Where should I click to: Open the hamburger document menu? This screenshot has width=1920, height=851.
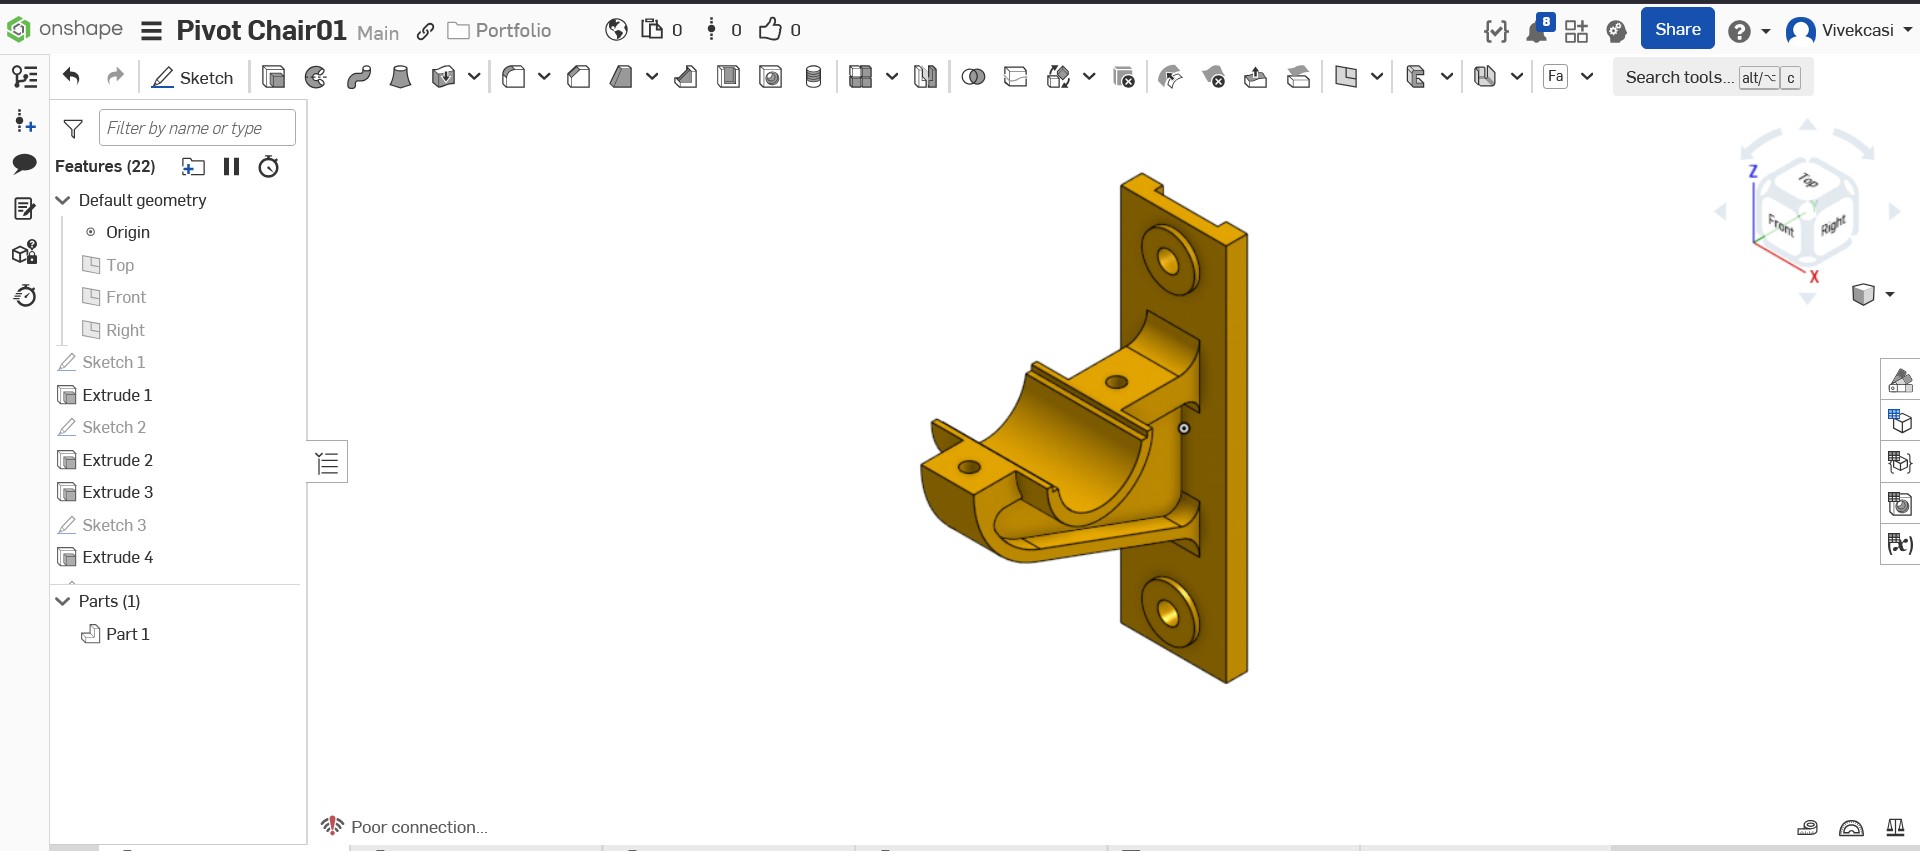pyautogui.click(x=152, y=31)
